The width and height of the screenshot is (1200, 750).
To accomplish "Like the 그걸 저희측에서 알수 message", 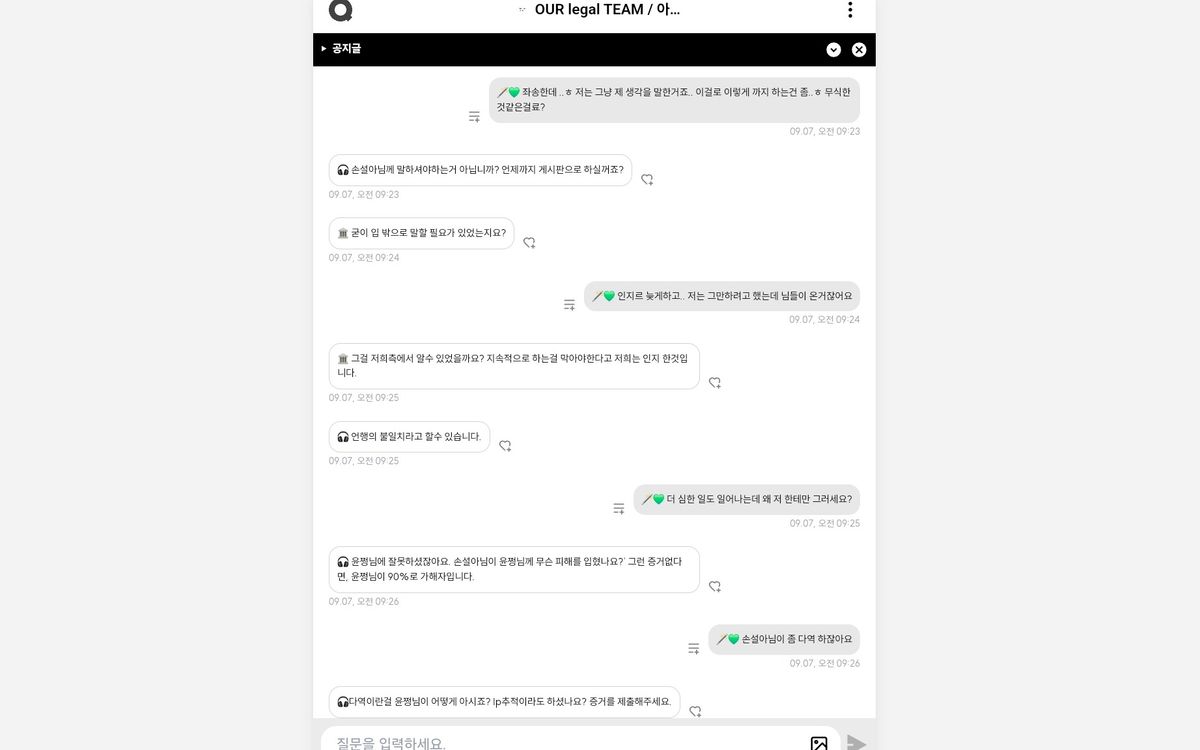I will [715, 383].
